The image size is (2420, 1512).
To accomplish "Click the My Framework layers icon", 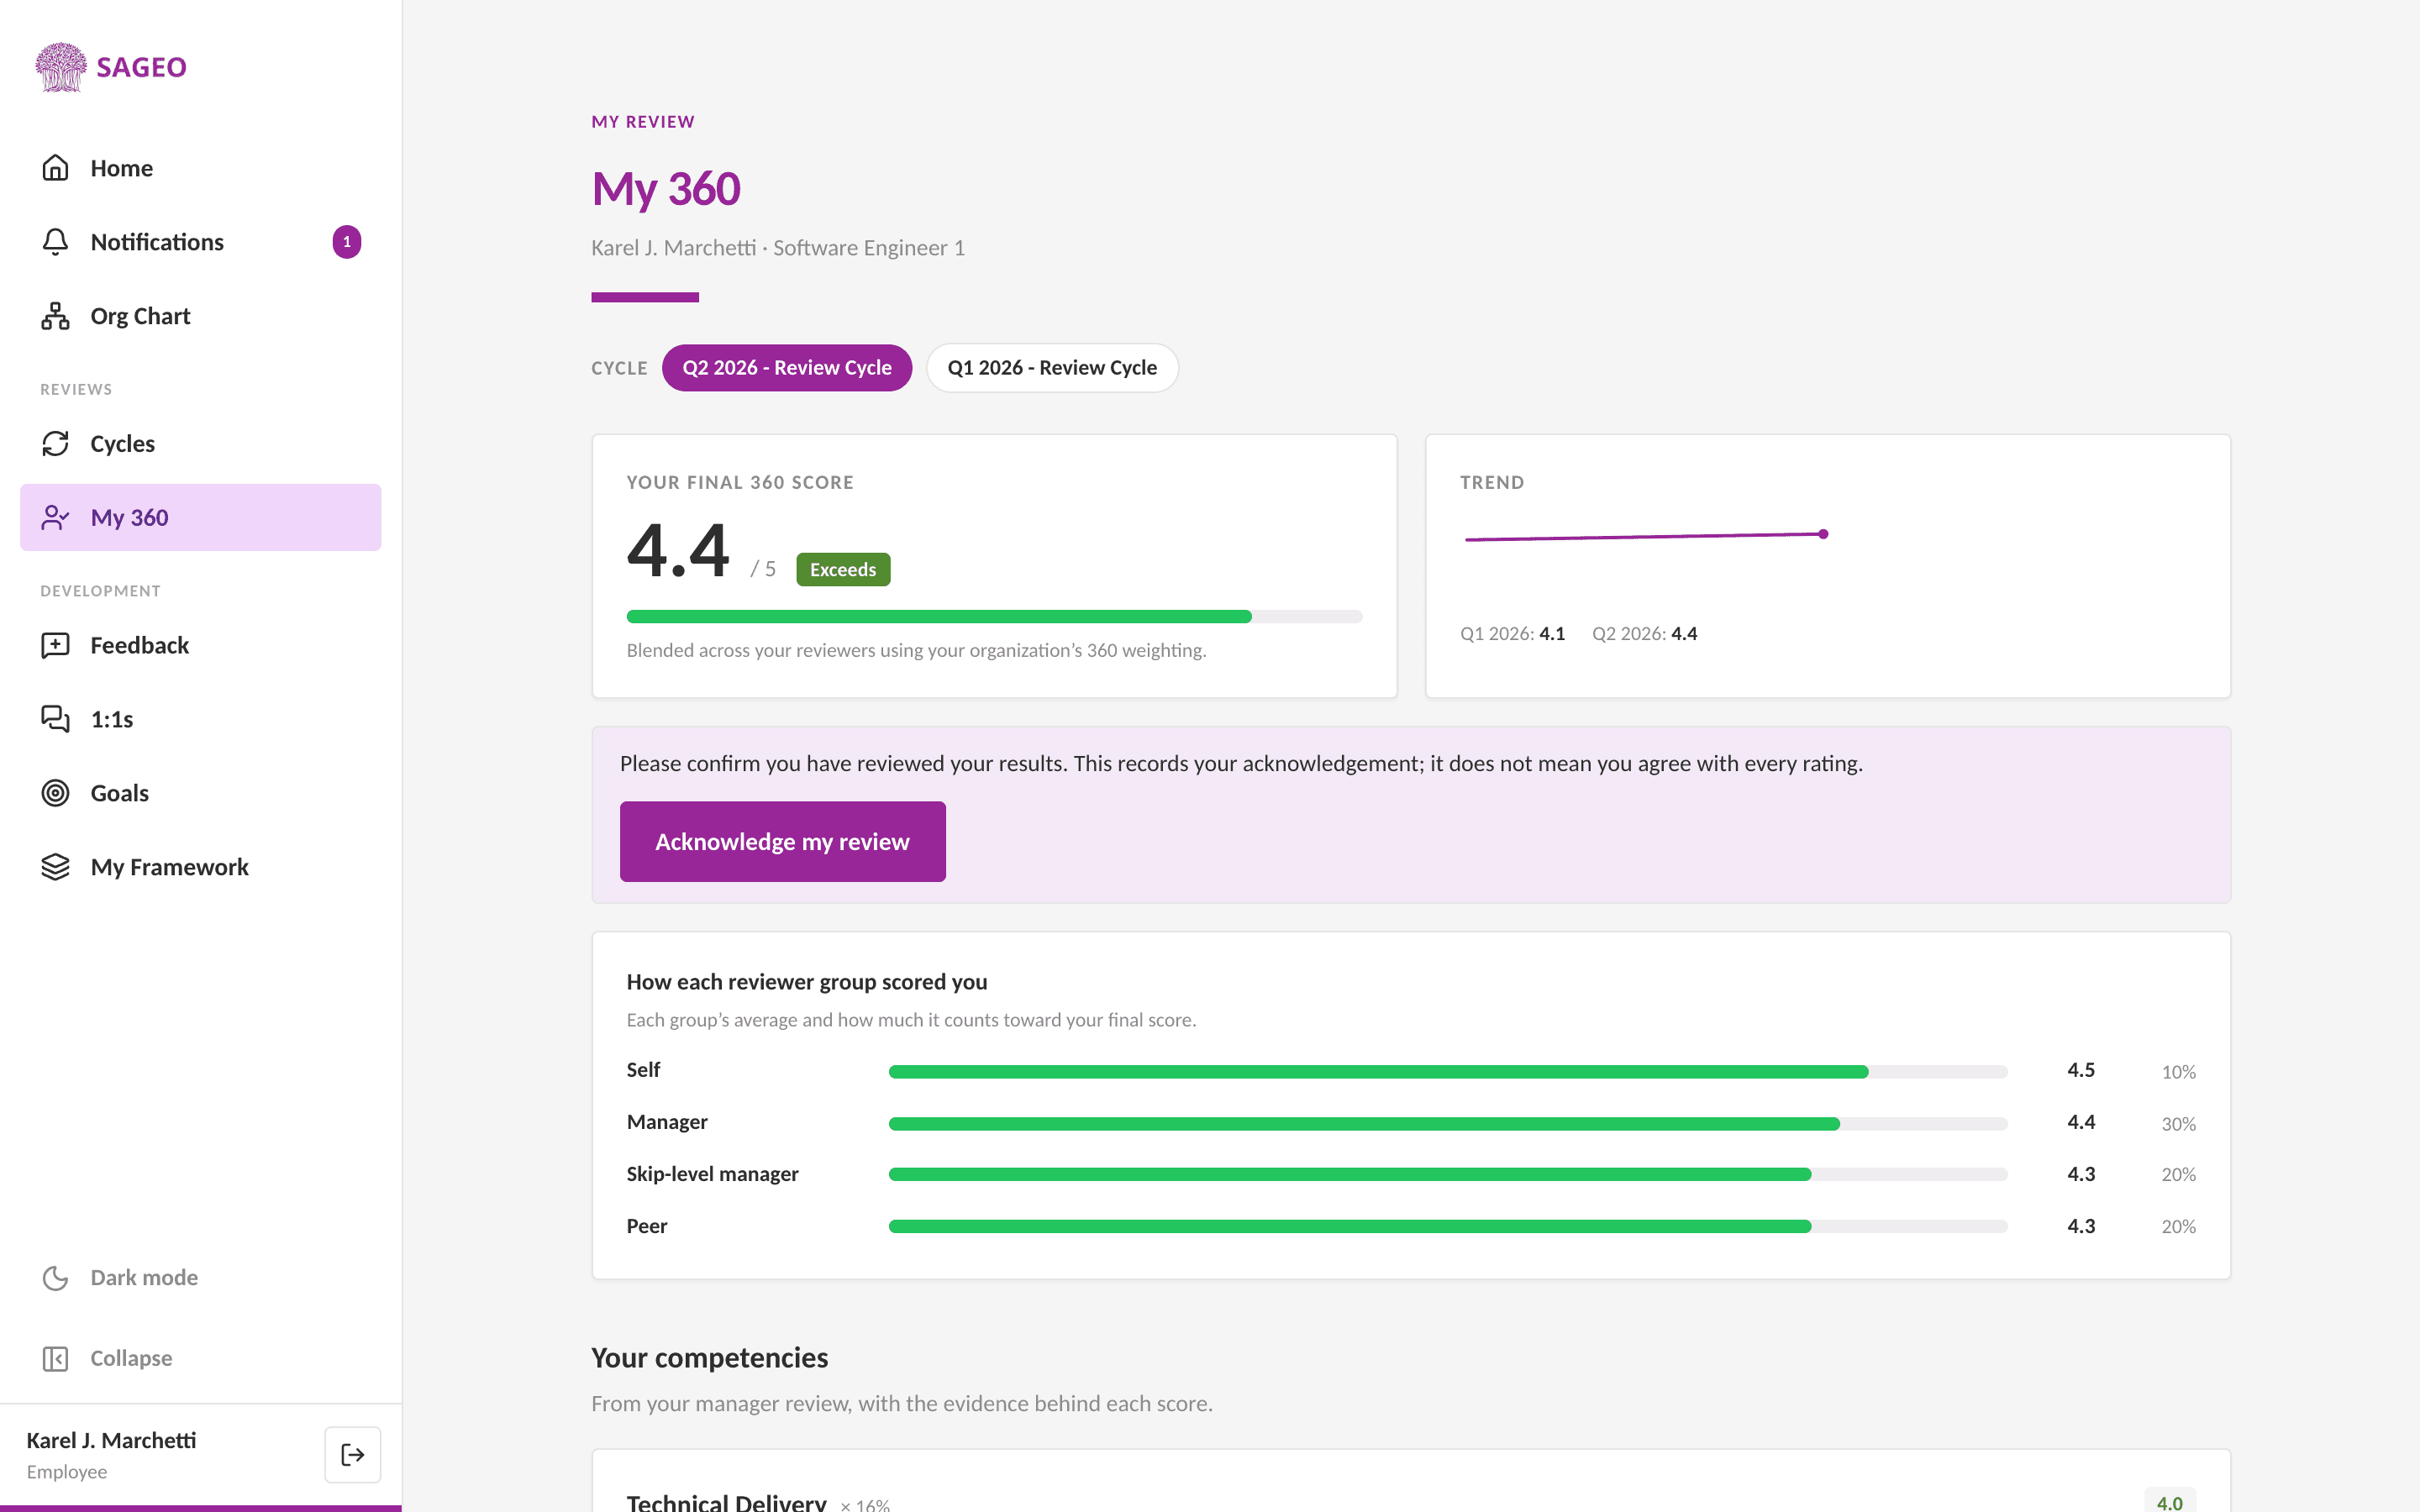I will [55, 867].
